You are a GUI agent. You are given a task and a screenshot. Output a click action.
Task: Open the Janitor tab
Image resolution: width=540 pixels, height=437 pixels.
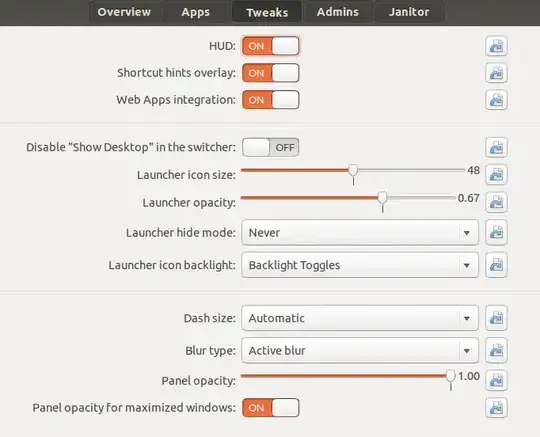point(409,12)
